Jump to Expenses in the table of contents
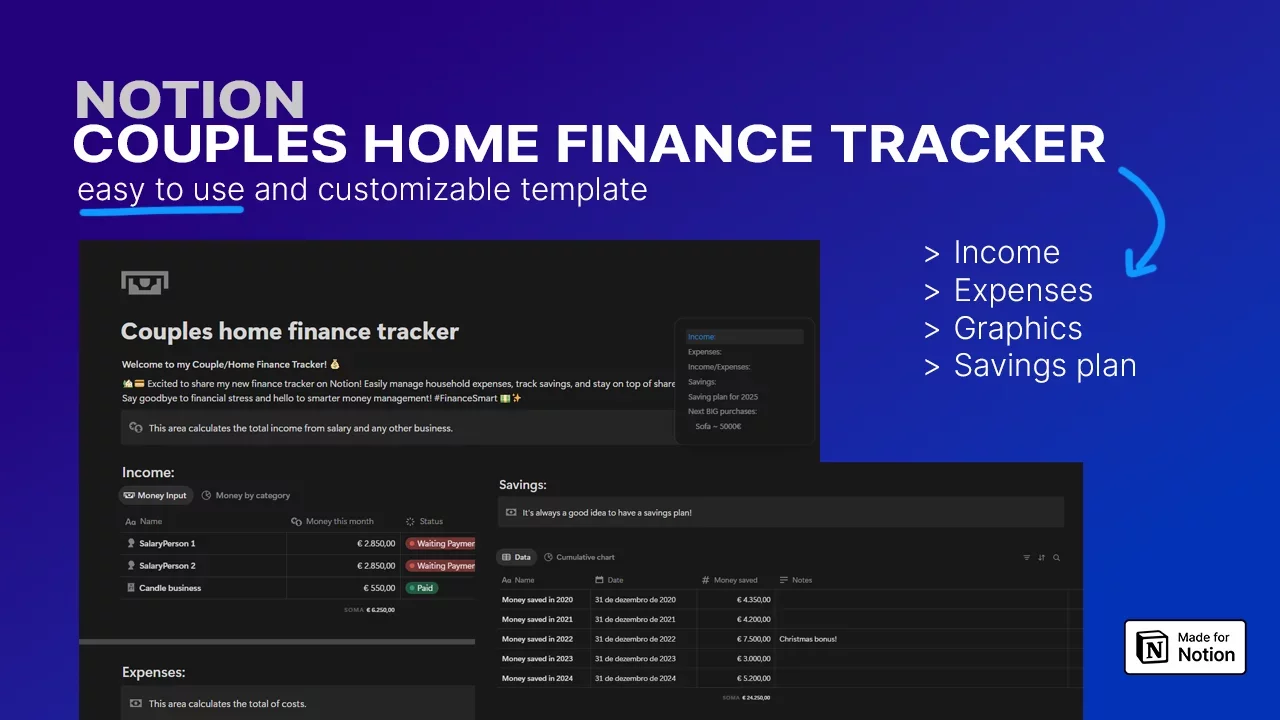Viewport: 1280px width, 720px height. pyautogui.click(x=705, y=352)
